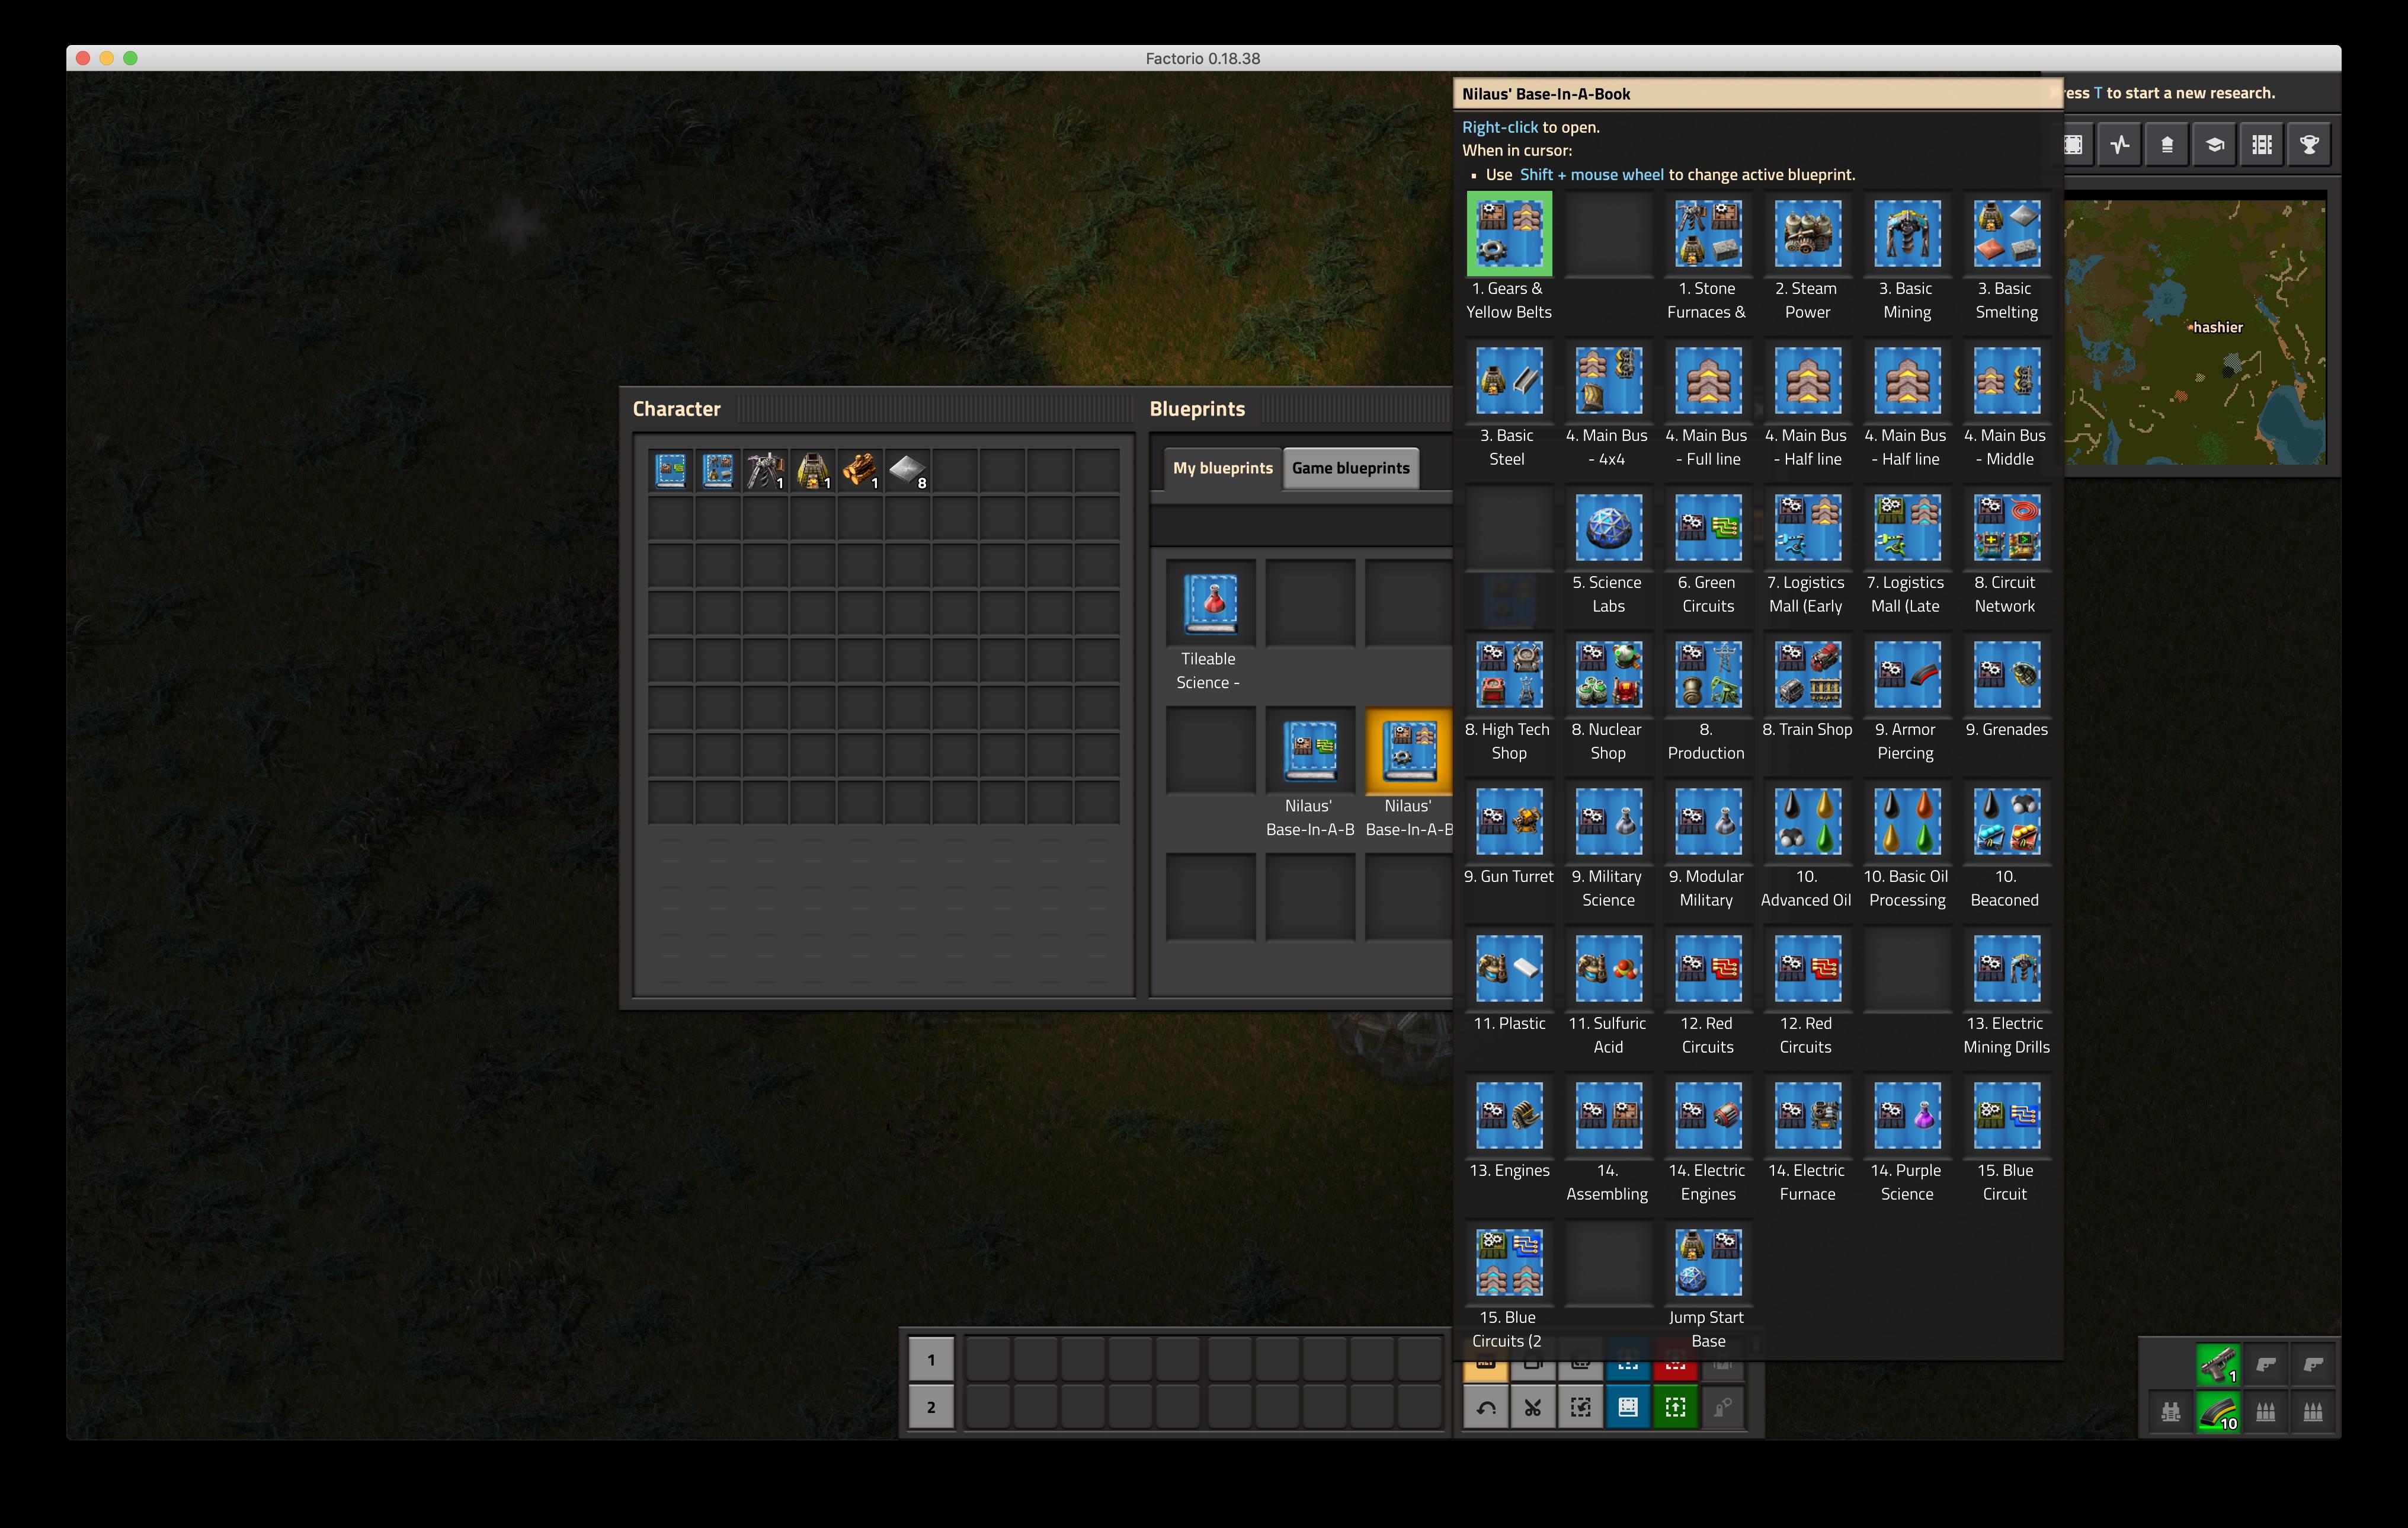Select Nilaus' book with green circuit icon
The image size is (2408, 1528).
[1310, 751]
